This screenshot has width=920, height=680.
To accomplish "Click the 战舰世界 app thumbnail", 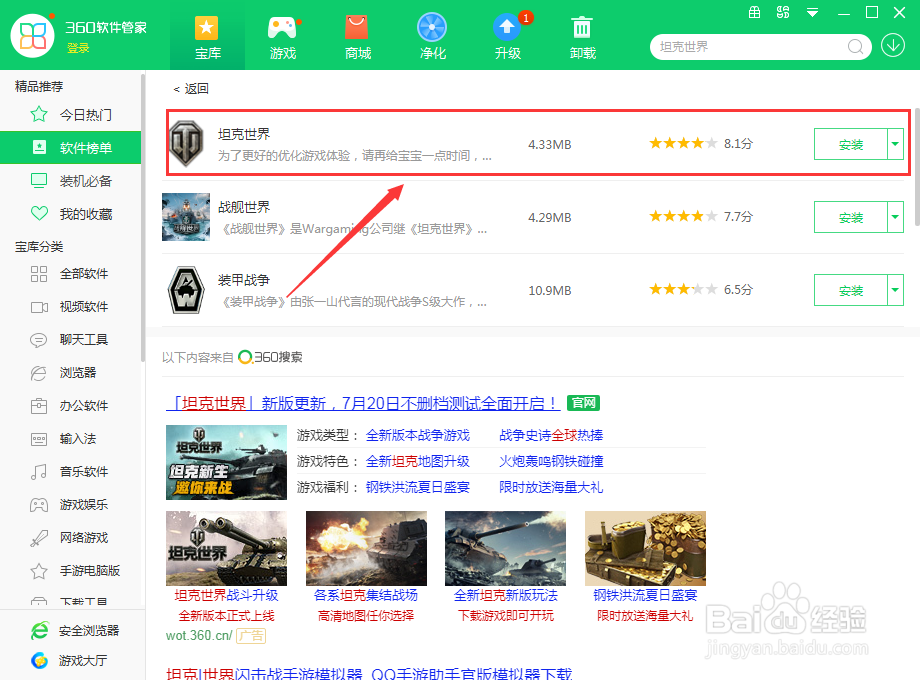I will coord(186,216).
